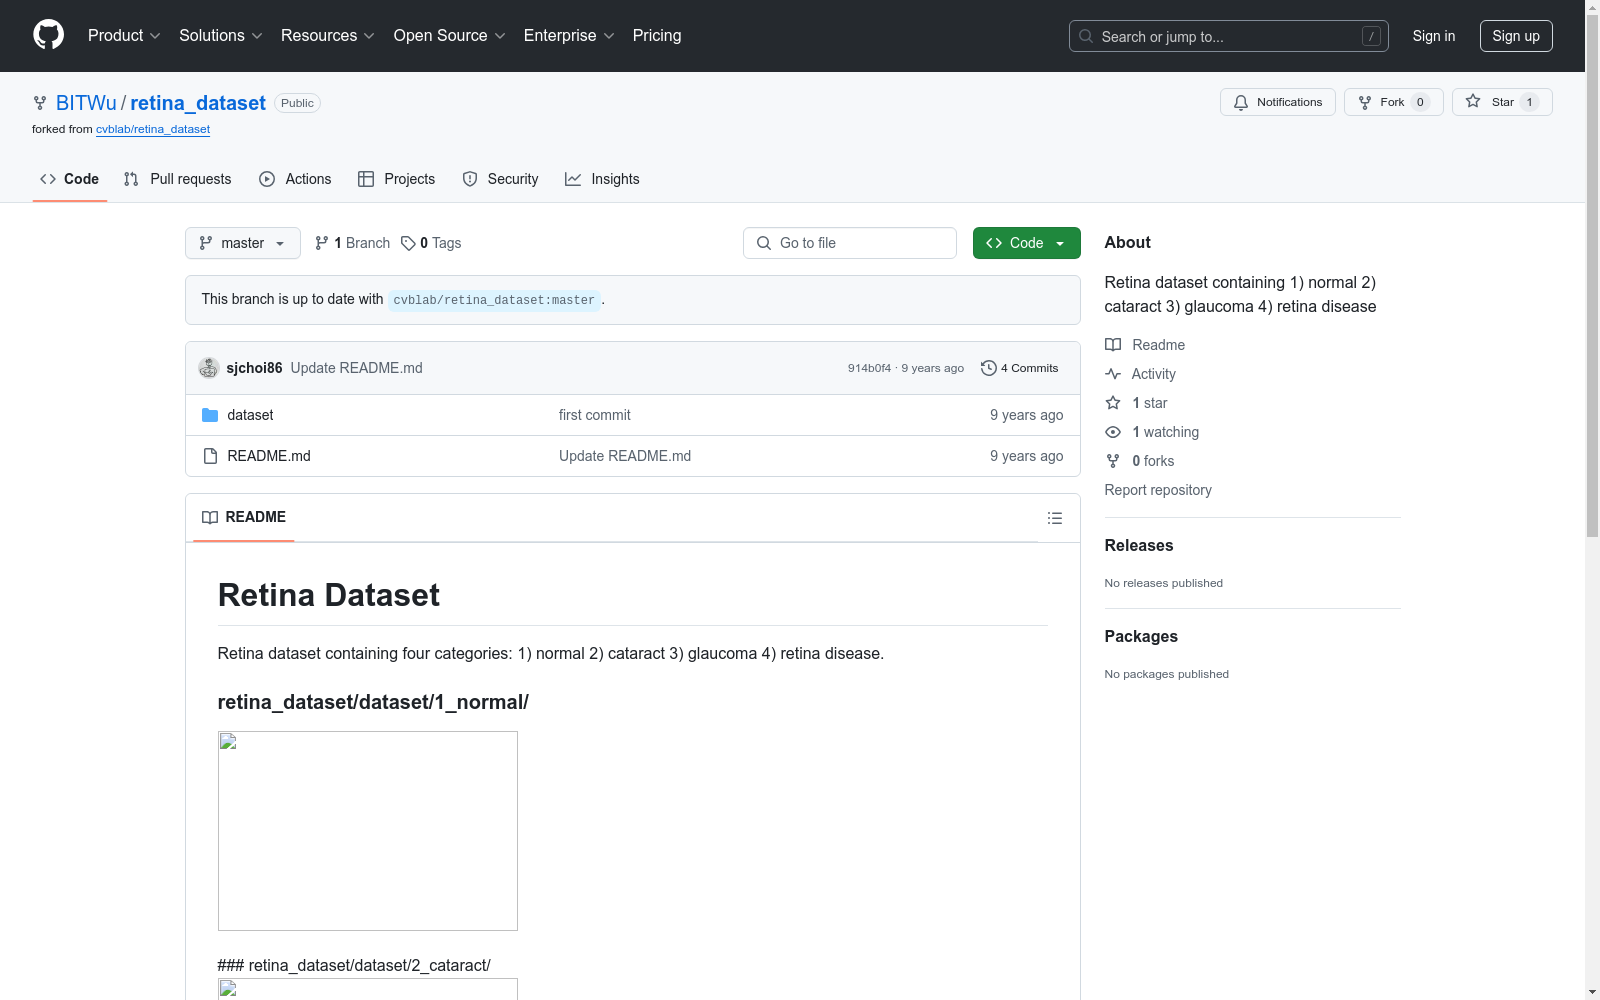This screenshot has width=1600, height=1000.
Task: Click the Go to file input
Action: [x=850, y=243]
